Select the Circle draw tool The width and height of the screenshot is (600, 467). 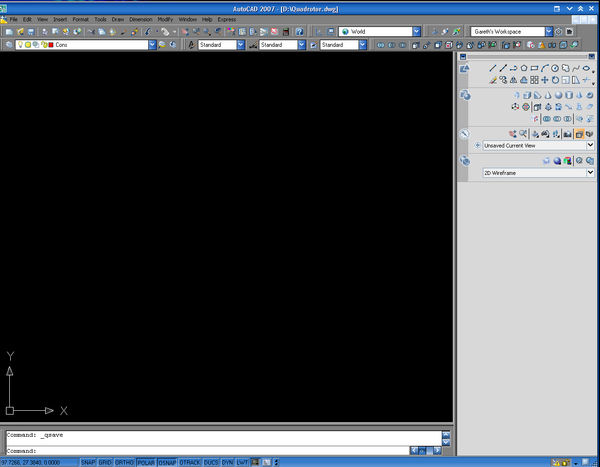[x=555, y=69]
